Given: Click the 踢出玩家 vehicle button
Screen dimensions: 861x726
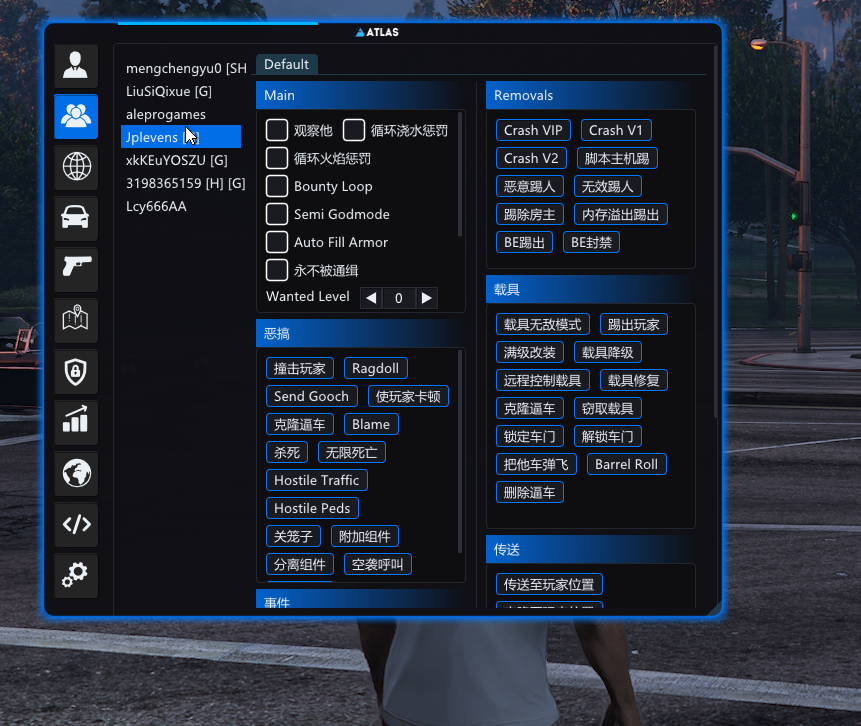Looking at the screenshot, I should [x=634, y=324].
